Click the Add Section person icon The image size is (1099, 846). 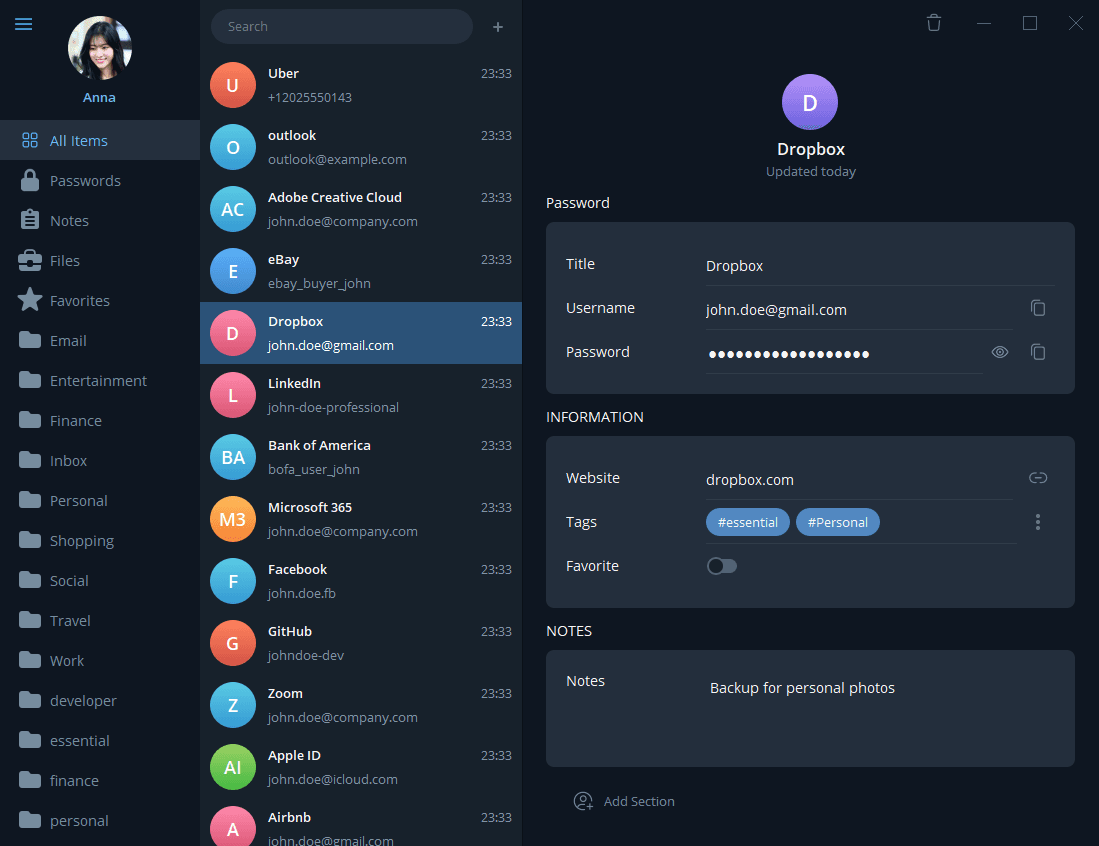click(x=583, y=801)
